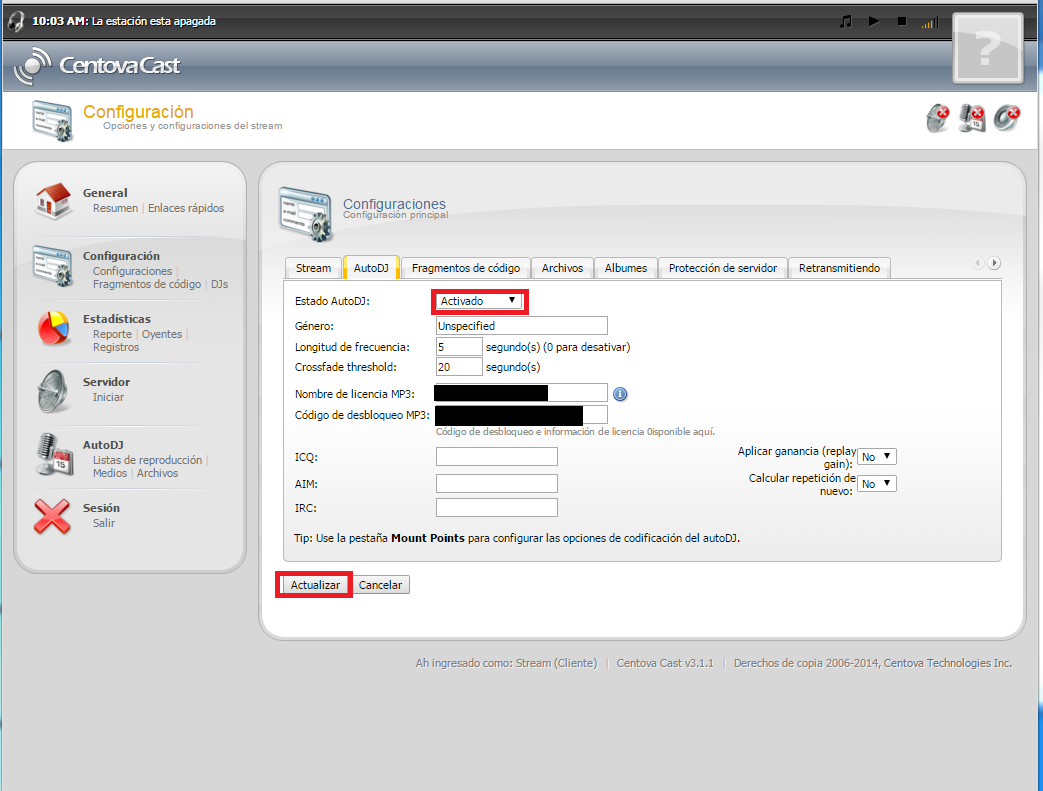Open the Reporte statistics link
The width and height of the screenshot is (1043, 791).
[112, 334]
